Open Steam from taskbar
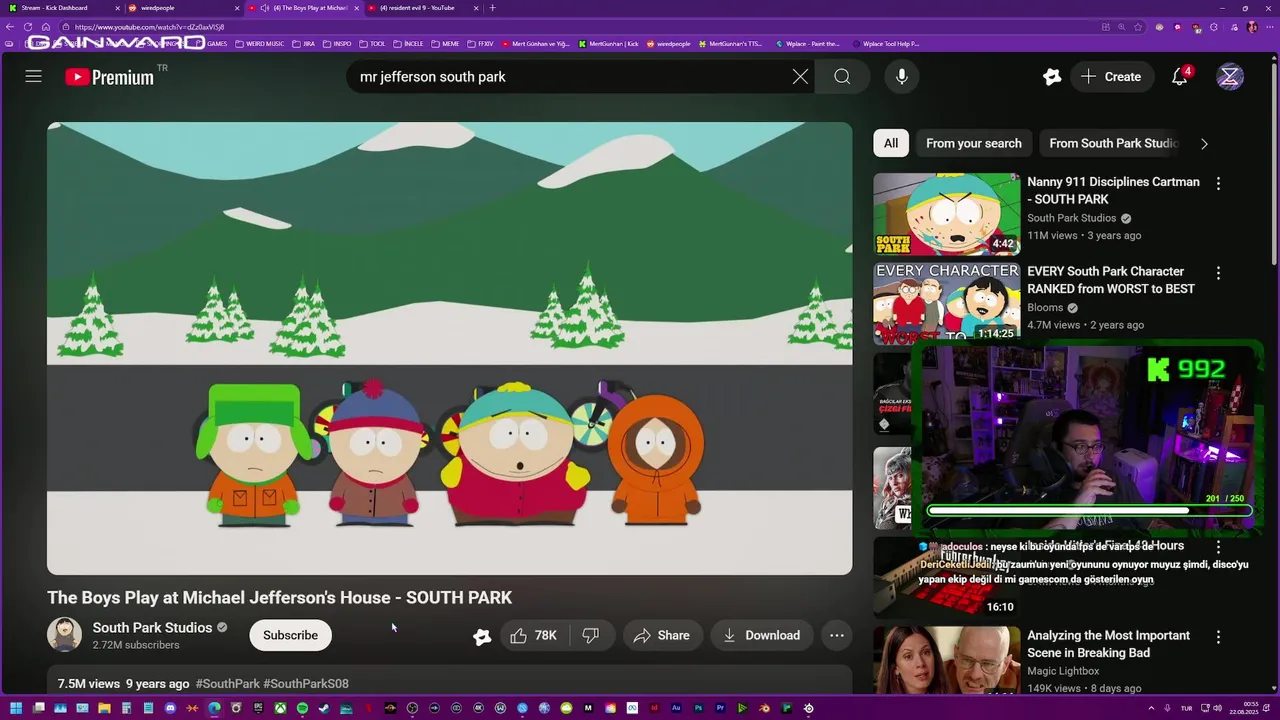Screen dimensions: 1280x720 pos(324,708)
